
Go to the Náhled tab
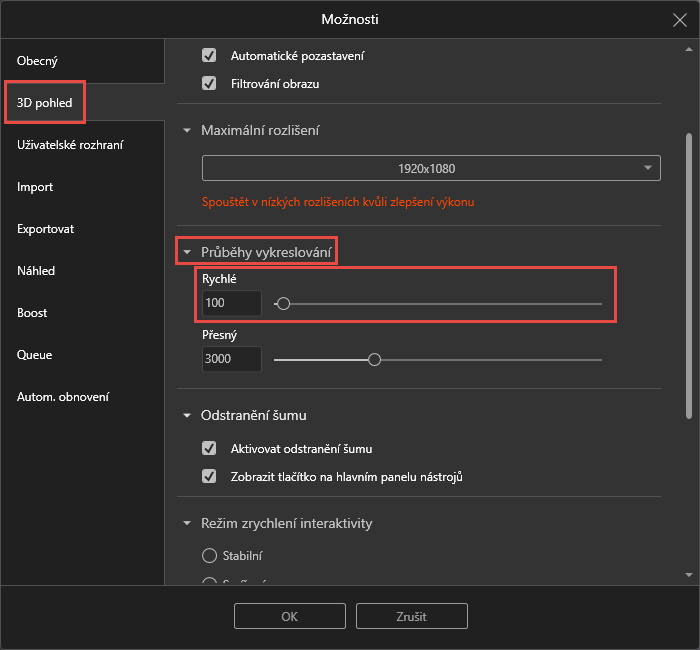tap(36, 271)
